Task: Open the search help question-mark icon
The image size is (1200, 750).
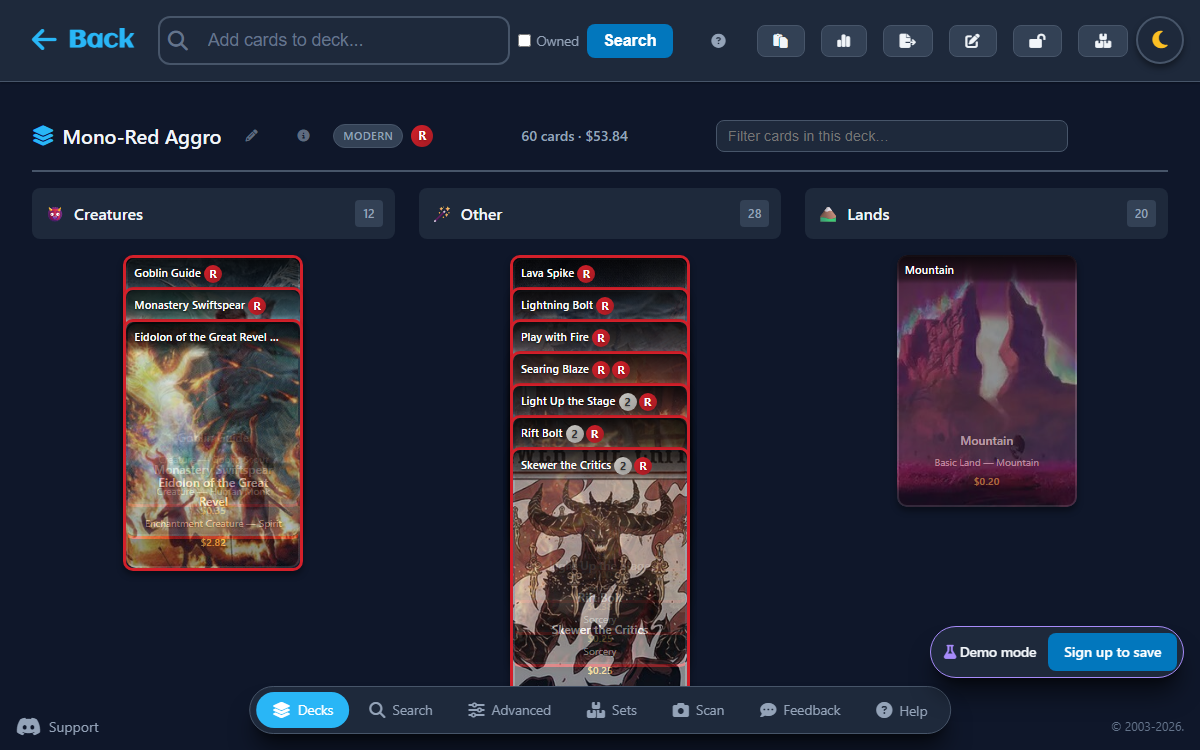Action: click(718, 41)
